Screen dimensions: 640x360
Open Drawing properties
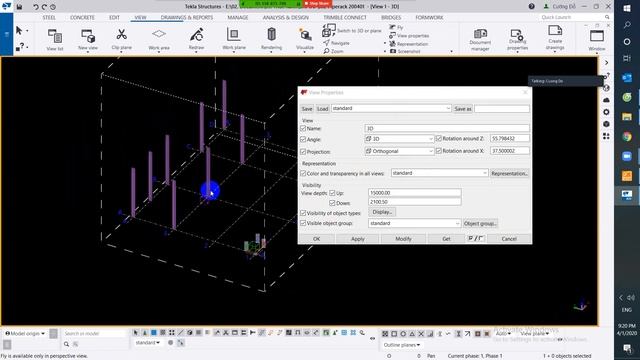tap(517, 39)
